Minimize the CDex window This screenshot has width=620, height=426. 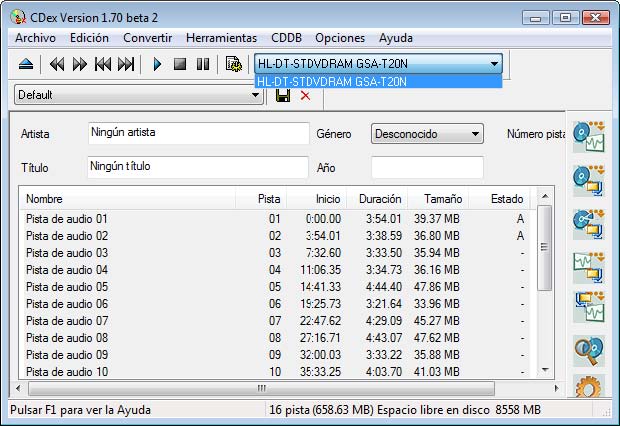click(x=535, y=18)
